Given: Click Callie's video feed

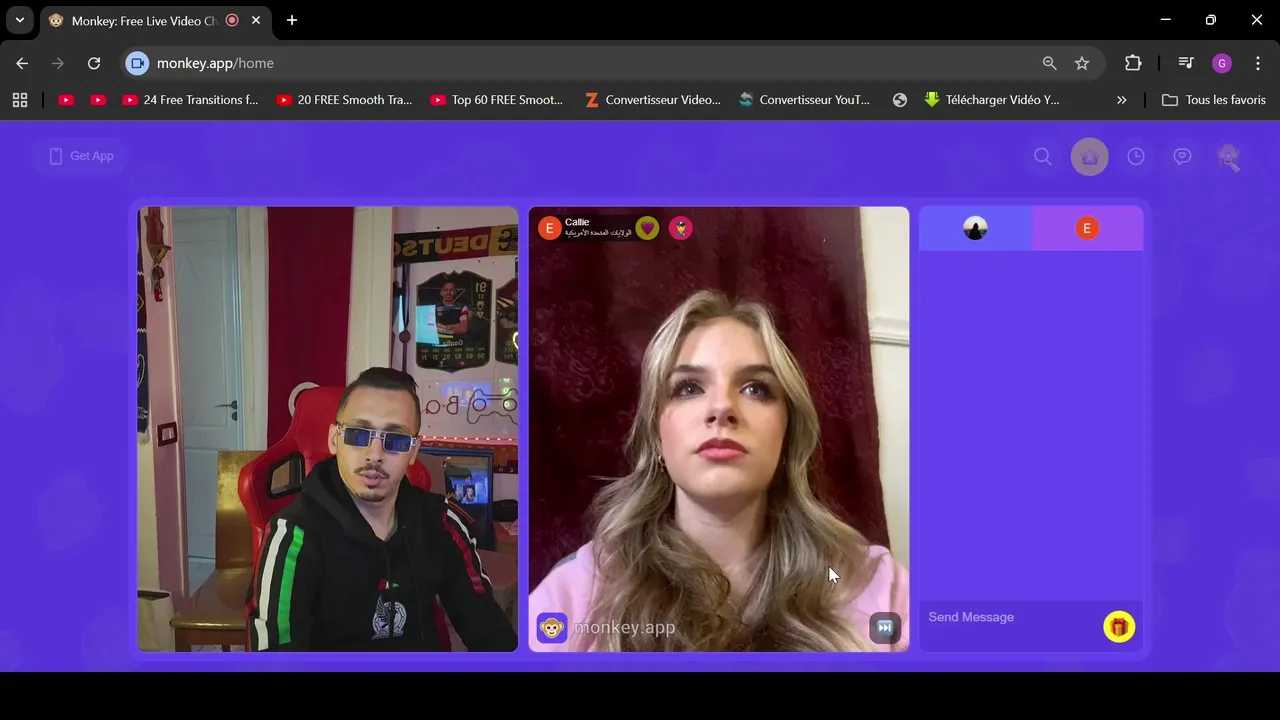Looking at the screenshot, I should pos(719,429).
